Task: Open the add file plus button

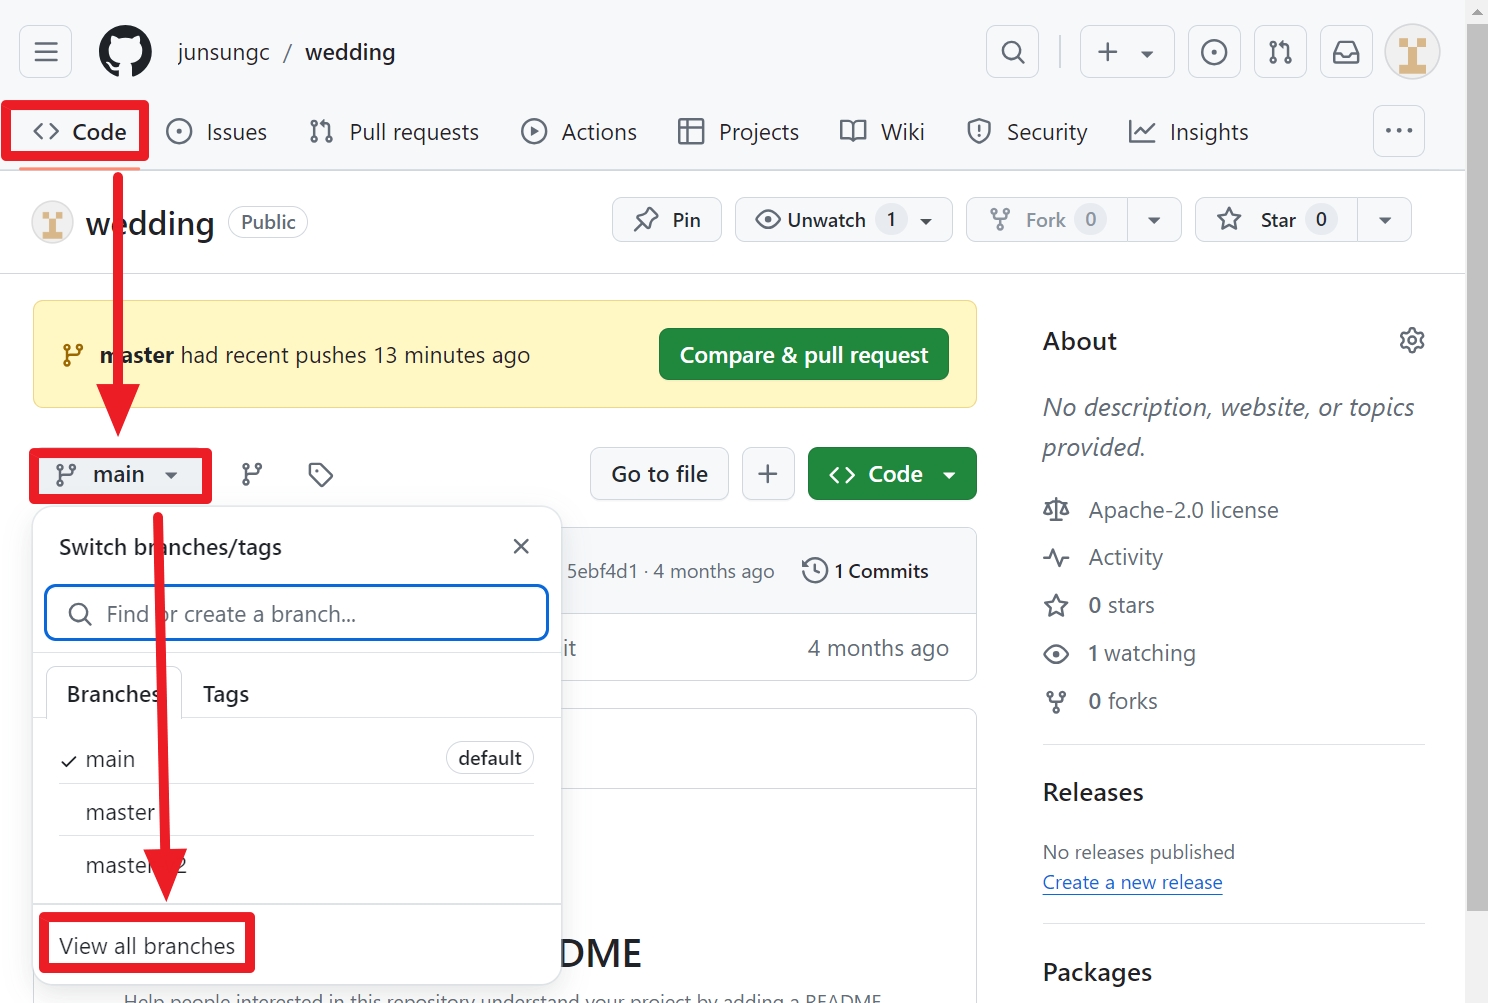Action: (768, 474)
